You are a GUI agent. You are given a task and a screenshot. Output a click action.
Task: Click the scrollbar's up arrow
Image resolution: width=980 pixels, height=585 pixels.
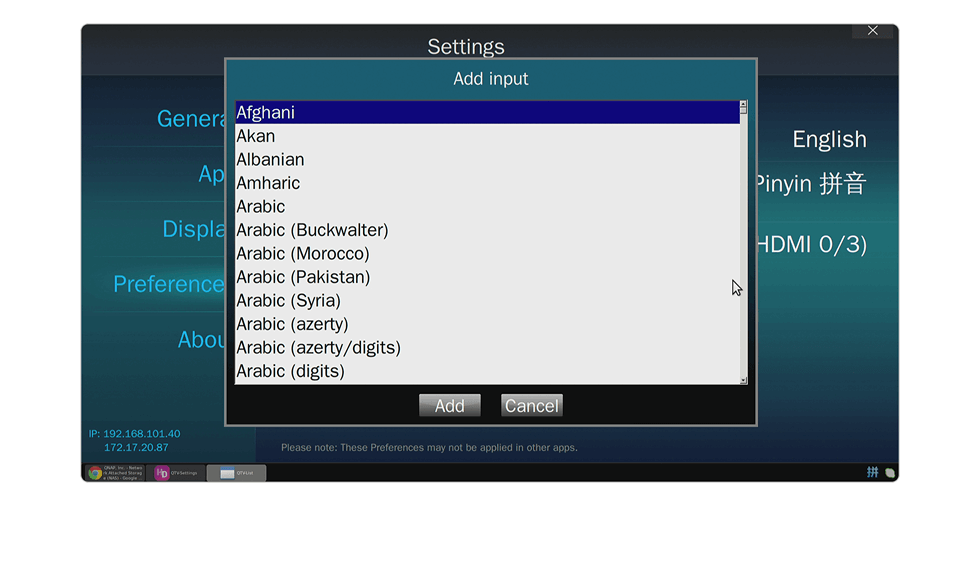(743, 103)
